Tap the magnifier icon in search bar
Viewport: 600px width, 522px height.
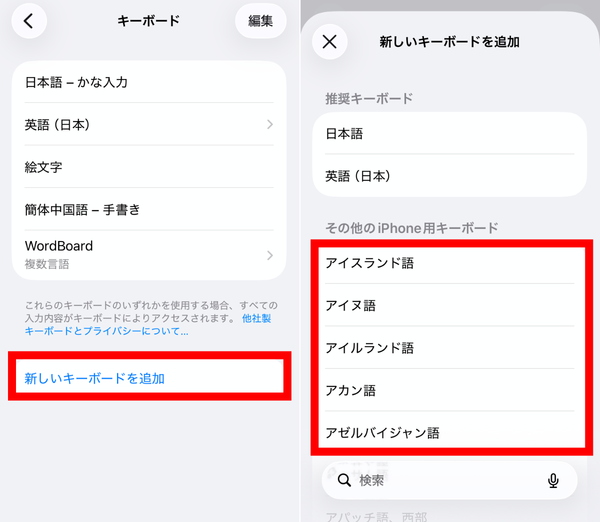point(344,480)
